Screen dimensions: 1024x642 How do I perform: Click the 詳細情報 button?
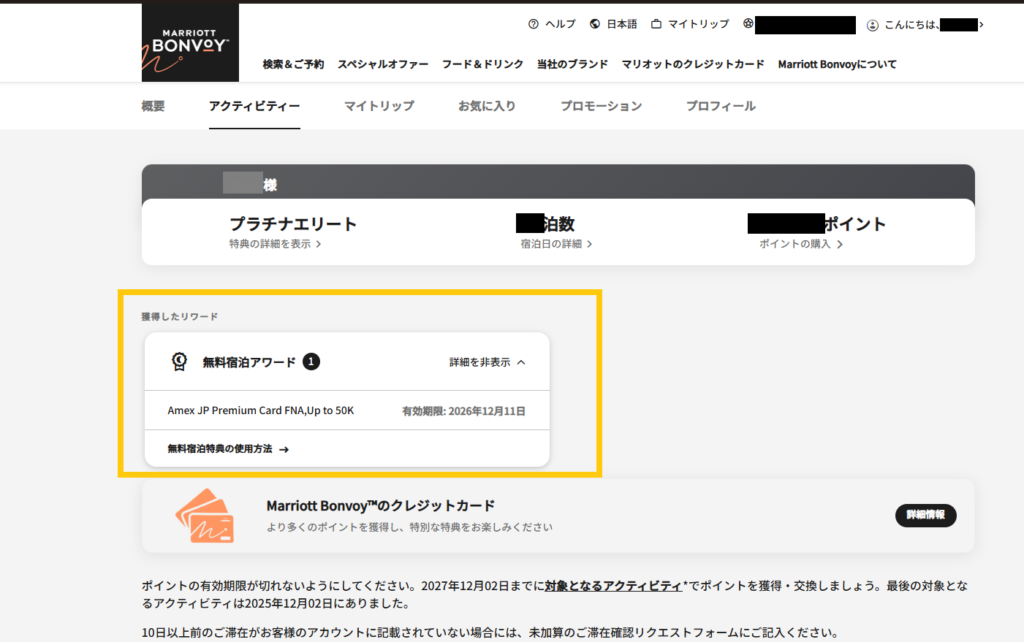pos(925,515)
